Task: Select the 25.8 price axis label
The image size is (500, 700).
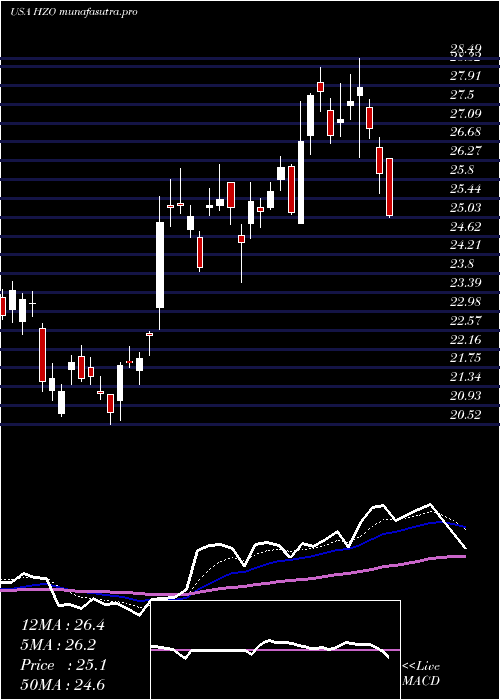Action: [x=462, y=170]
